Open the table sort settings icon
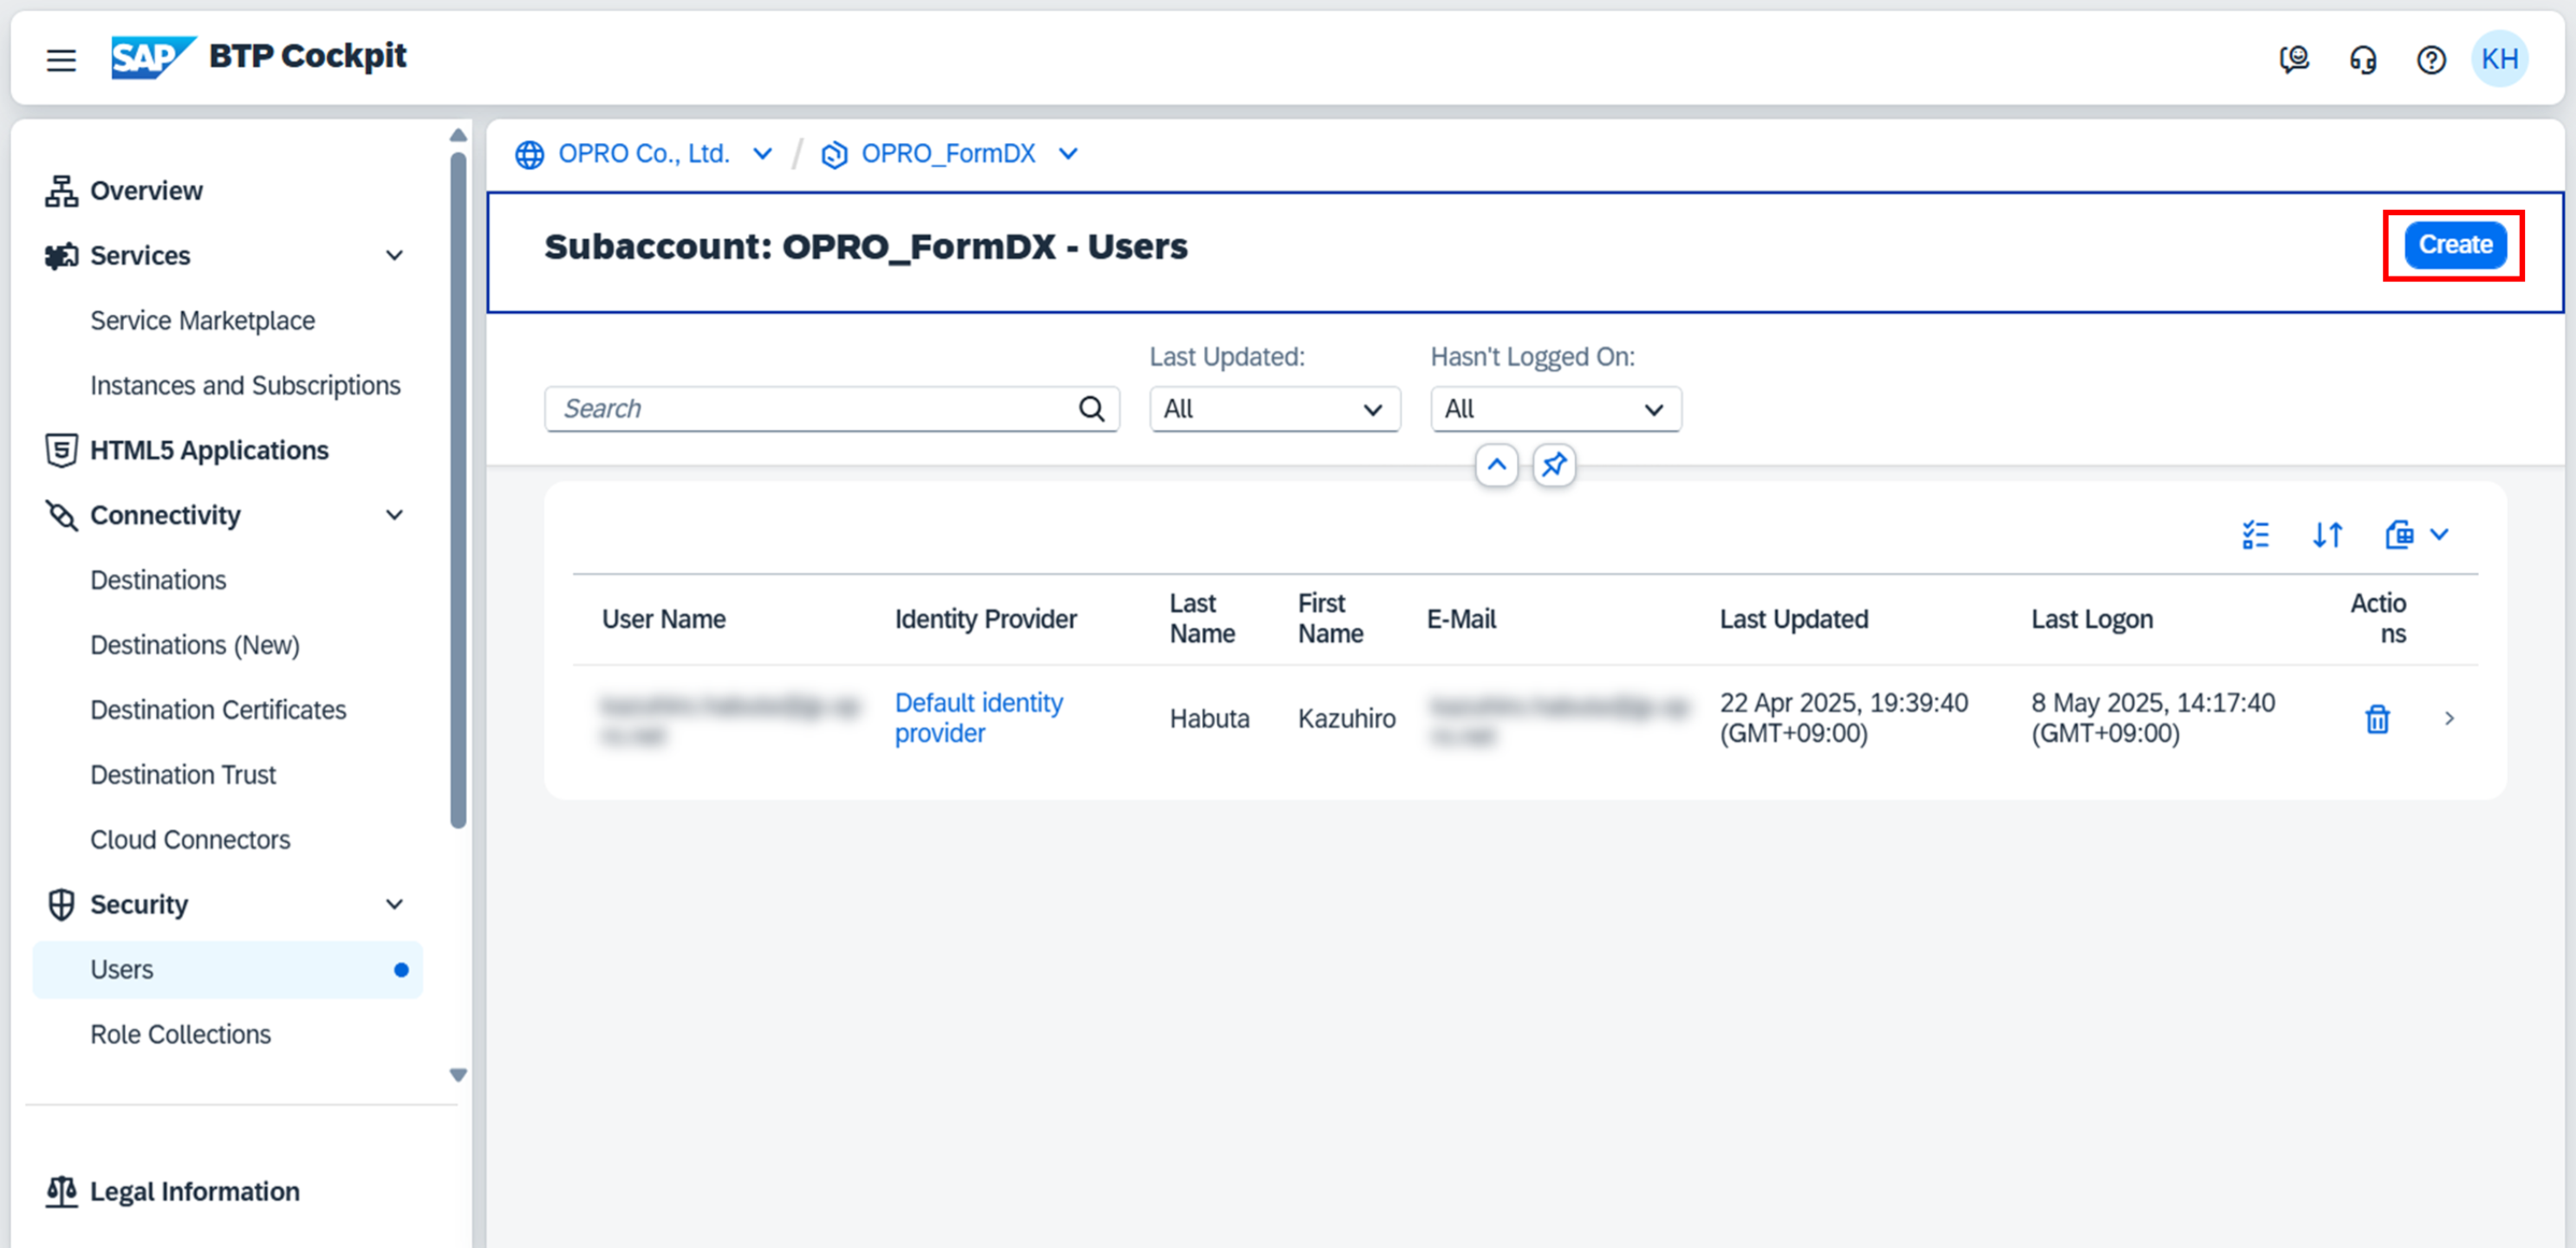This screenshot has height=1248, width=2576. coord(2326,535)
